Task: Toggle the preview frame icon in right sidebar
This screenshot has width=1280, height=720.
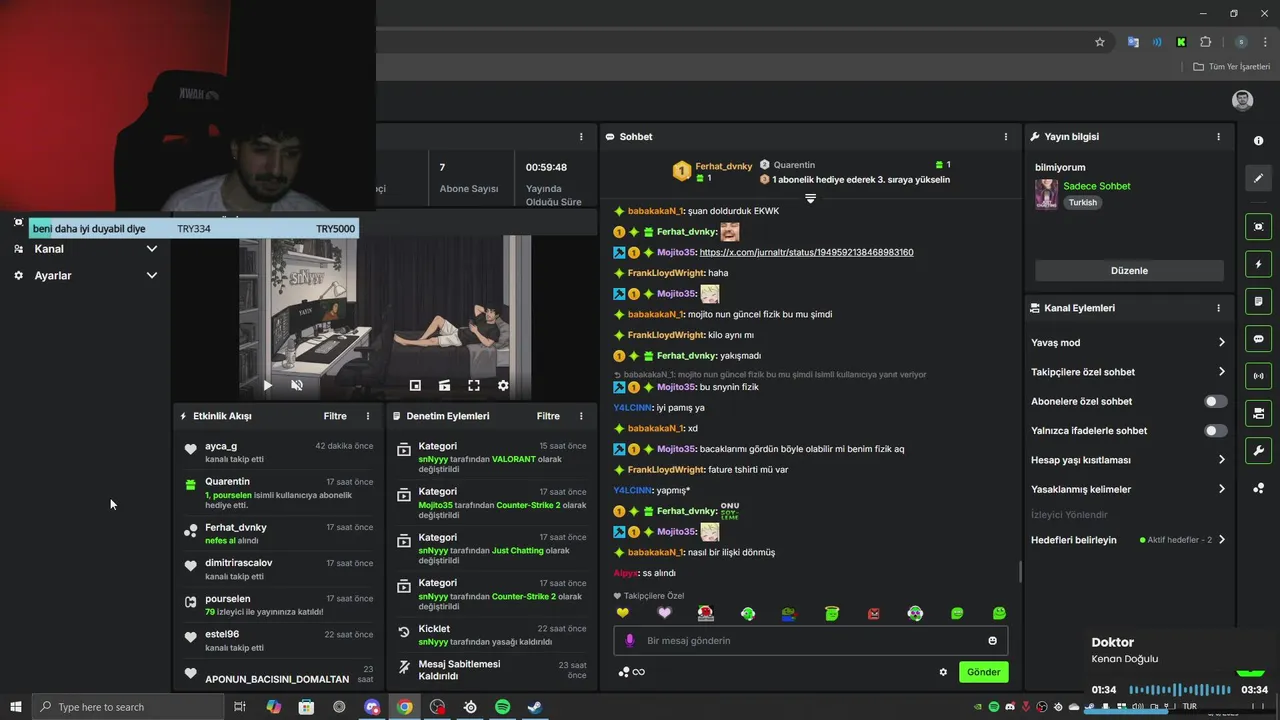Action: pyautogui.click(x=1258, y=227)
